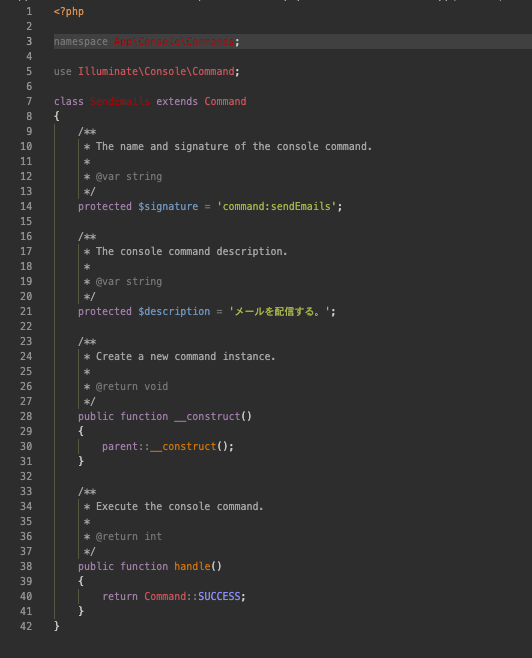532x658 pixels.
Task: Click the '$description' variable
Action: pos(174,311)
